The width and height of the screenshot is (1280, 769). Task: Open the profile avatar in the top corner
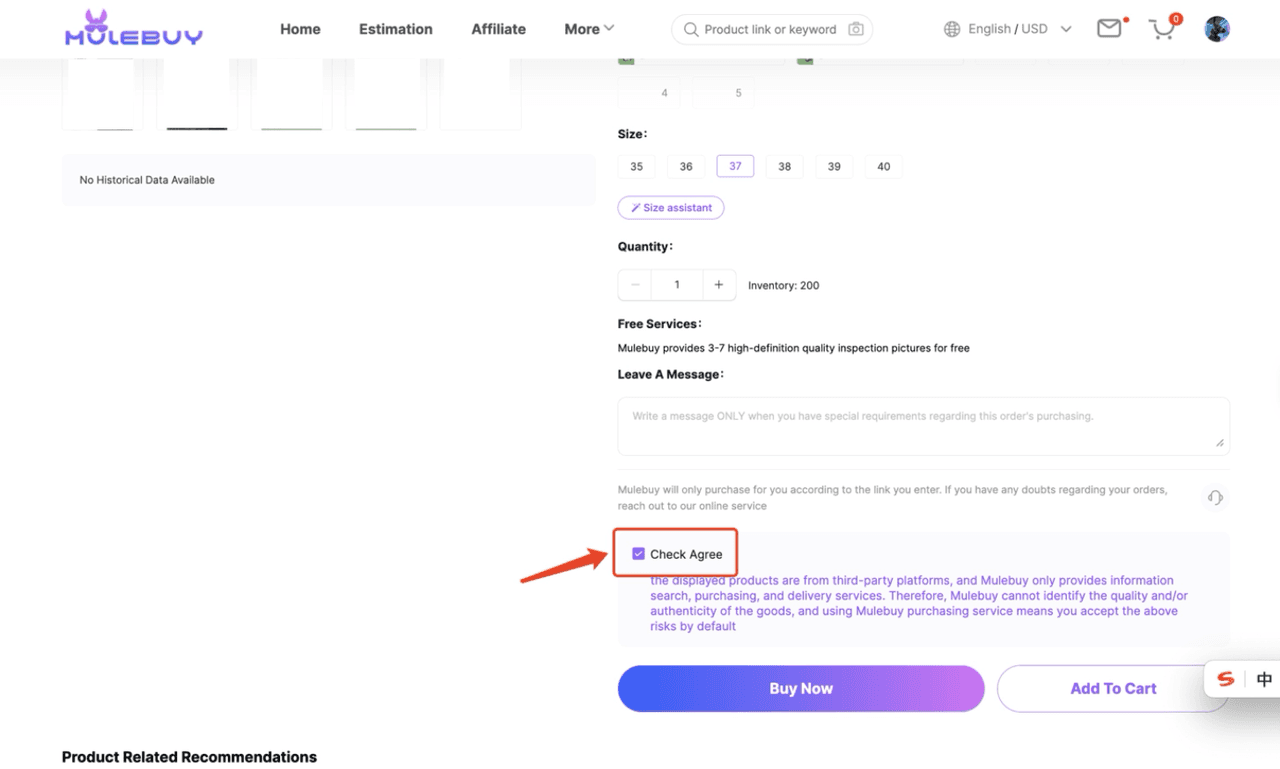[x=1217, y=29]
